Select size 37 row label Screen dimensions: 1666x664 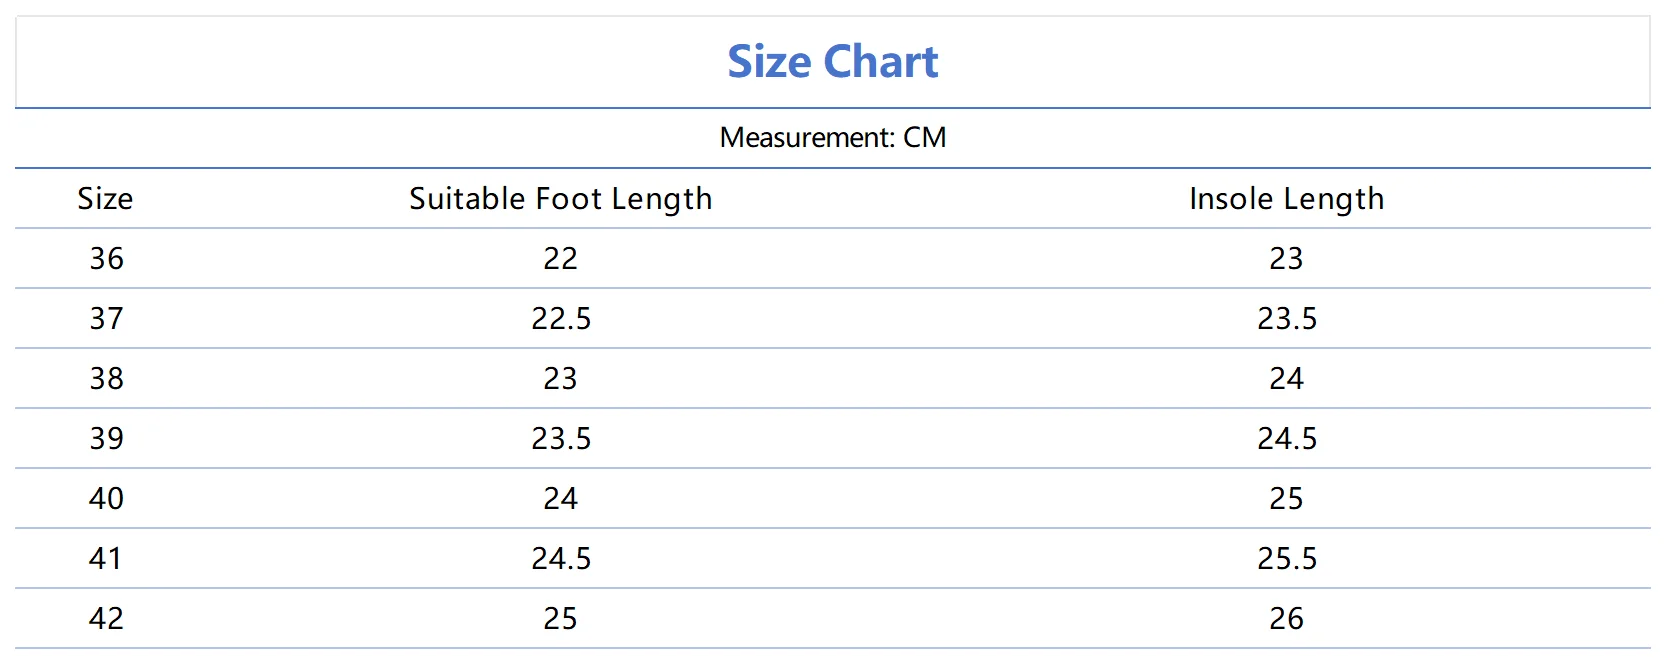tap(106, 319)
